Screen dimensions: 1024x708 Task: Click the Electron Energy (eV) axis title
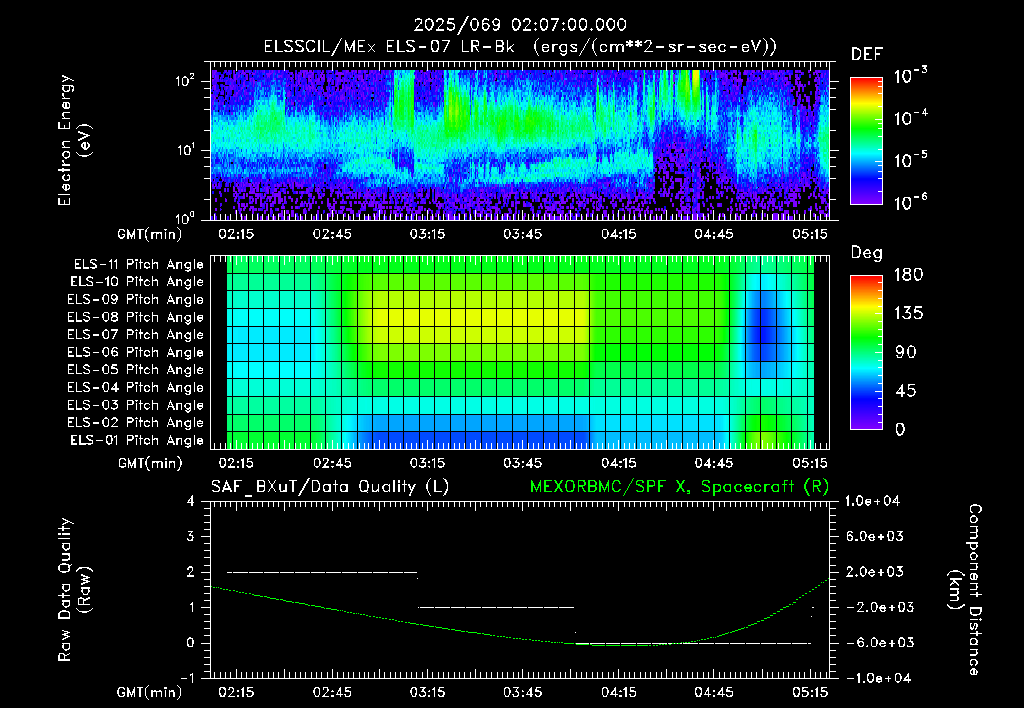pyautogui.click(x=73, y=140)
